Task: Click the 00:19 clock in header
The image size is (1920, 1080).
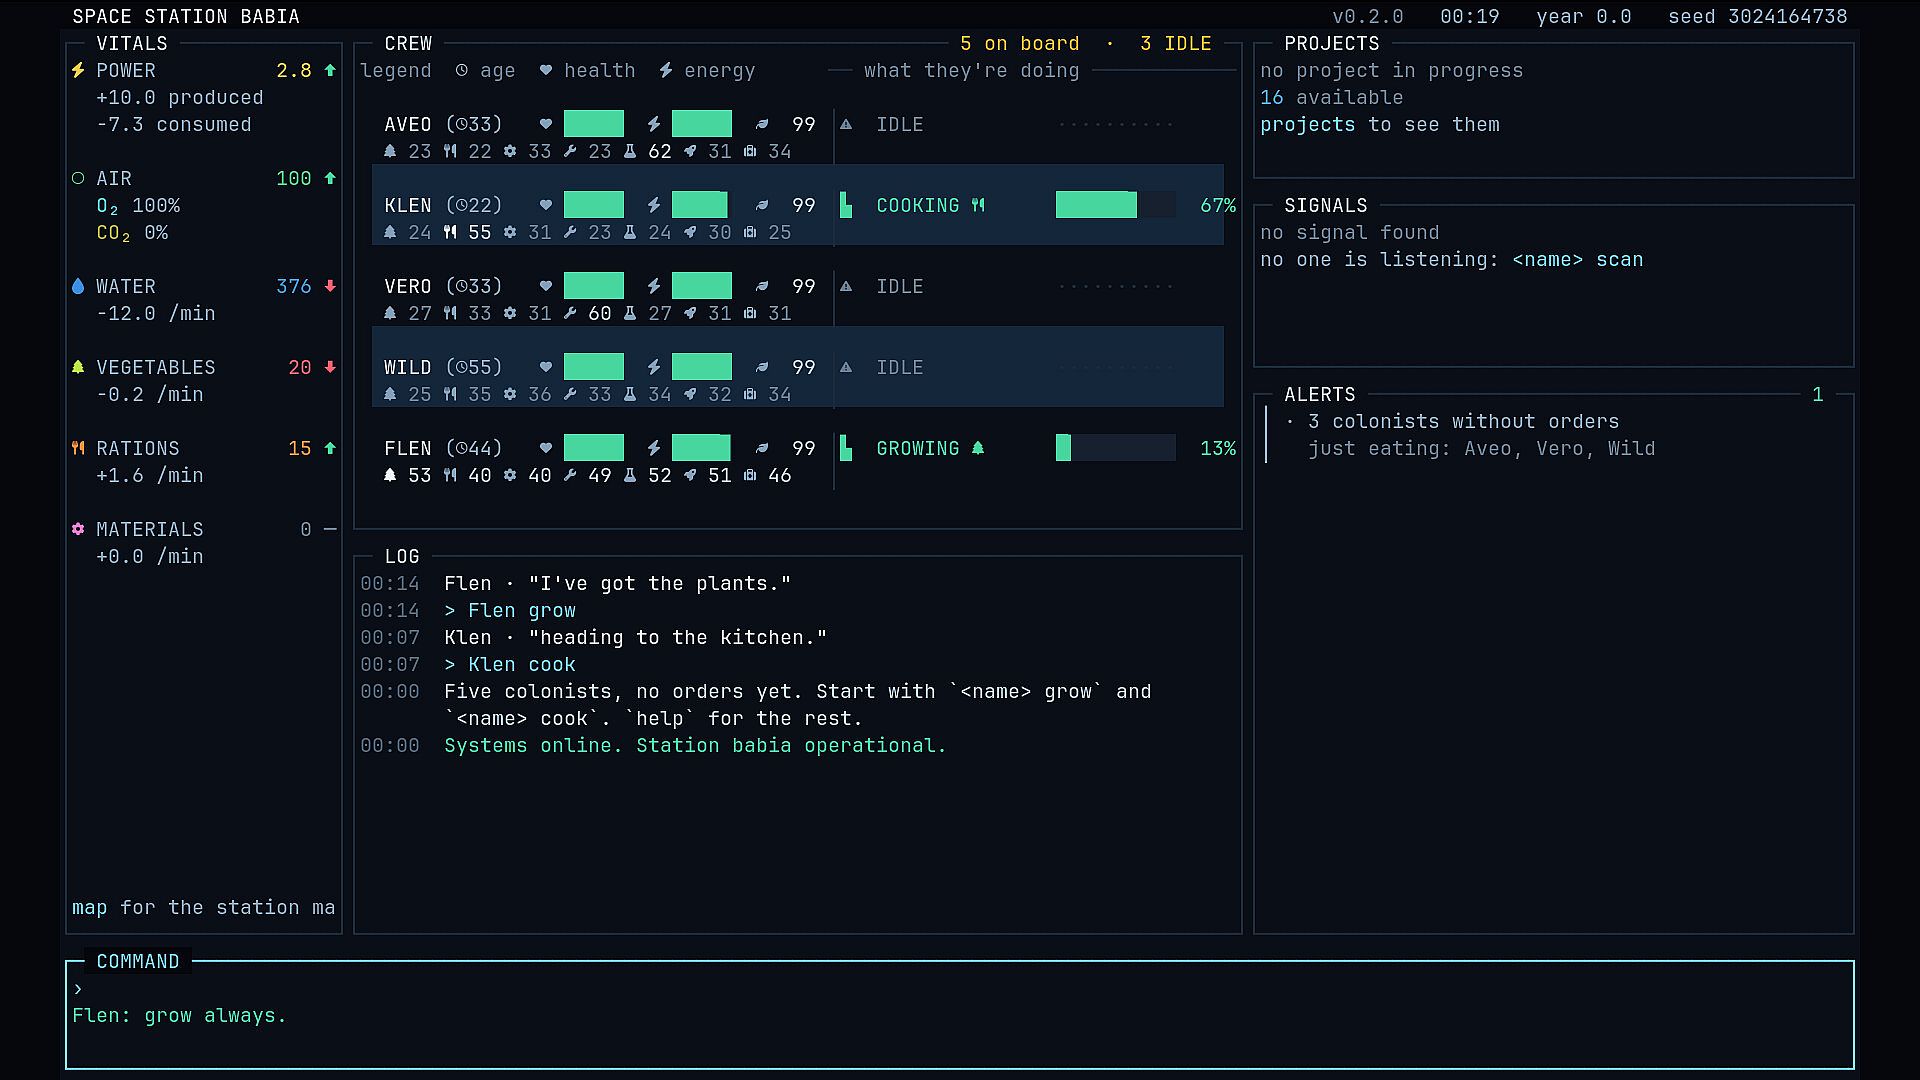Action: pos(1470,17)
